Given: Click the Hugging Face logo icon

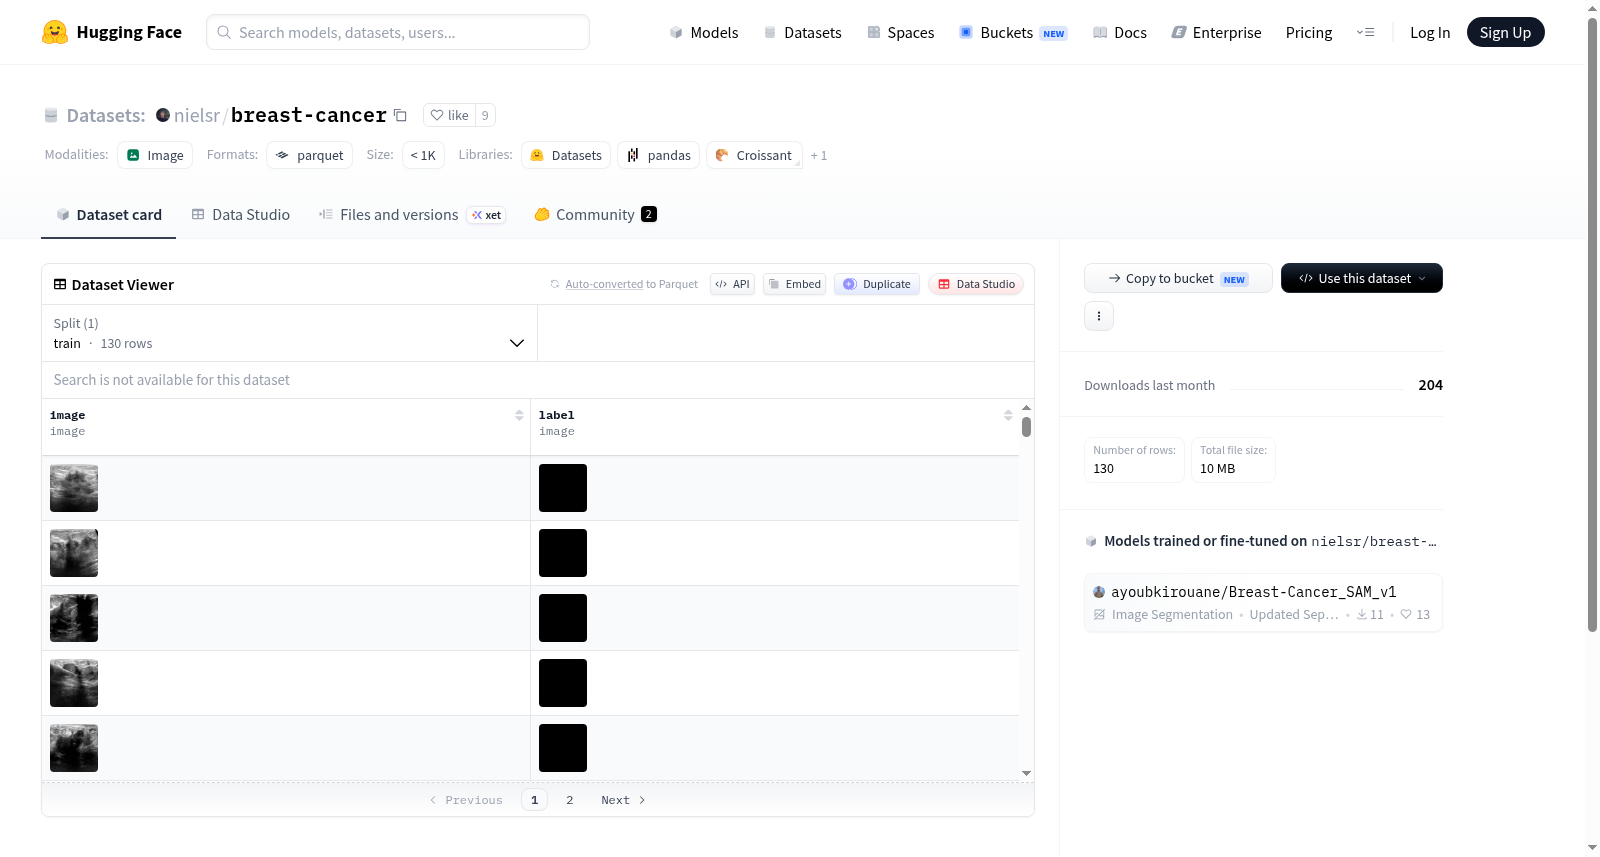Looking at the screenshot, I should pyautogui.click(x=55, y=32).
